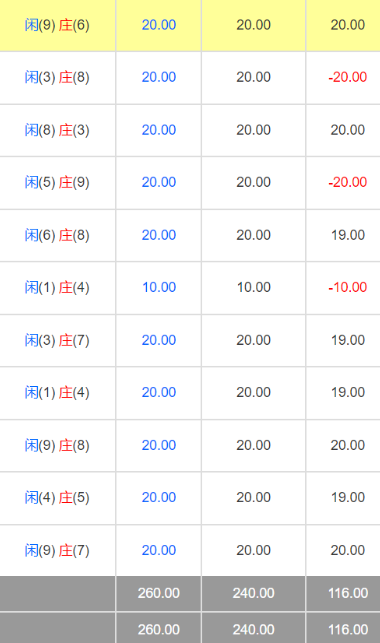The width and height of the screenshot is (380, 643).
Task: Choose the 闲(6) 庄(8) result cell
Action: (x=57, y=235)
